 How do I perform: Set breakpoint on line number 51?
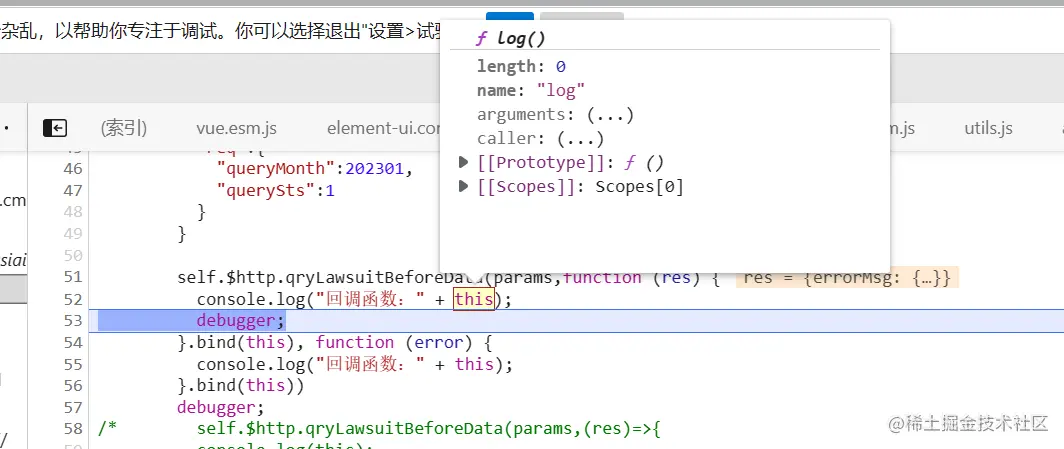coord(71,277)
